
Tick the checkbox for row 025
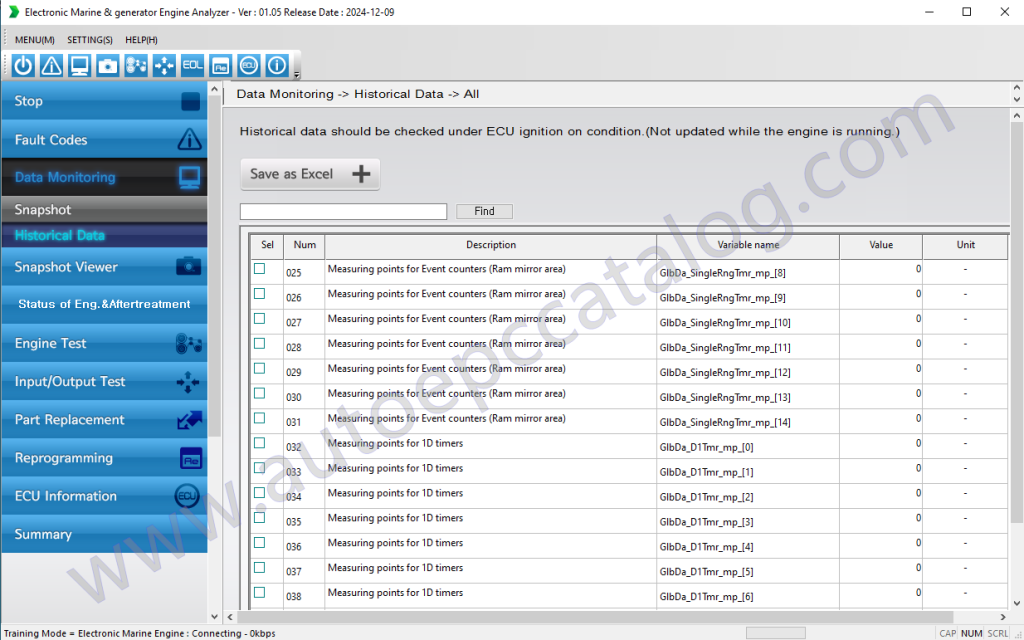(259, 268)
